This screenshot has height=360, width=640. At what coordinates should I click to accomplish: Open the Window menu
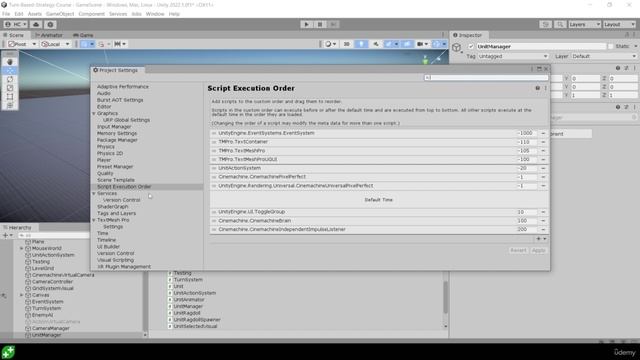(155, 14)
